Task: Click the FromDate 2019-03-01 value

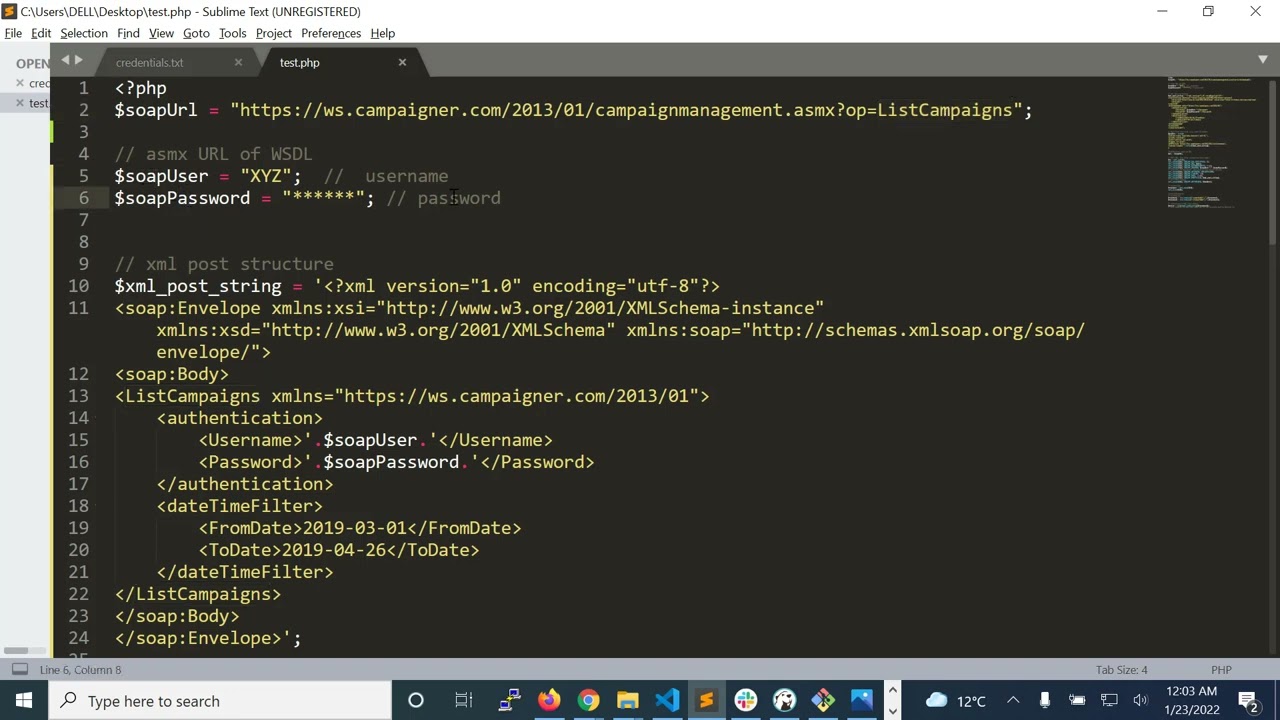Action: click(x=355, y=528)
